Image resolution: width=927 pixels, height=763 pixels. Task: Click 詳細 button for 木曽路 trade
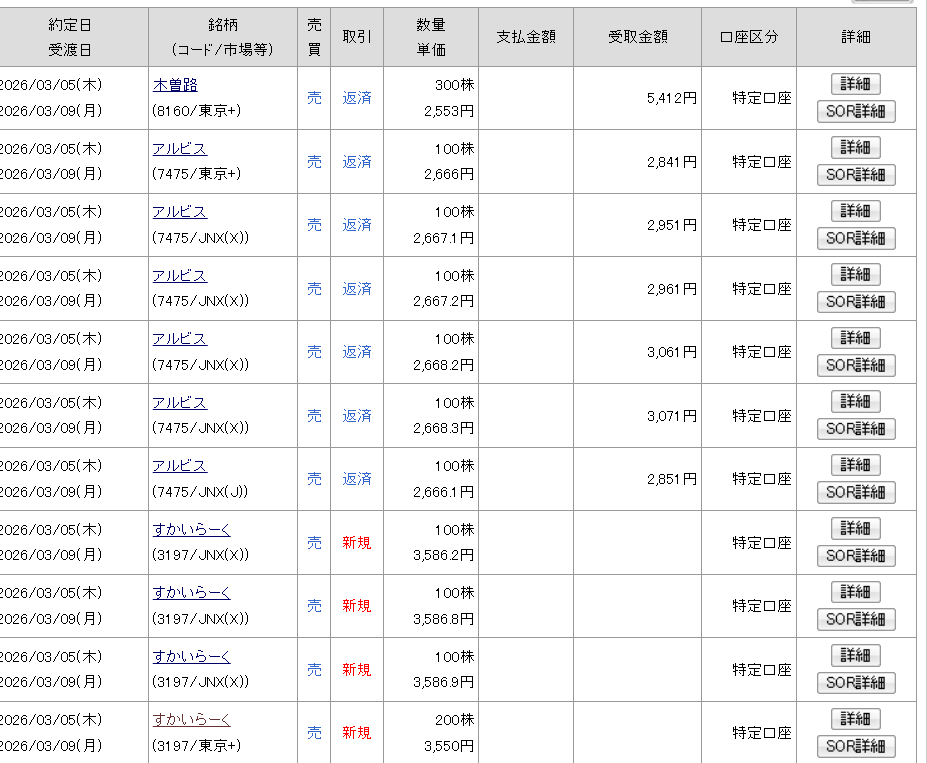(855, 84)
